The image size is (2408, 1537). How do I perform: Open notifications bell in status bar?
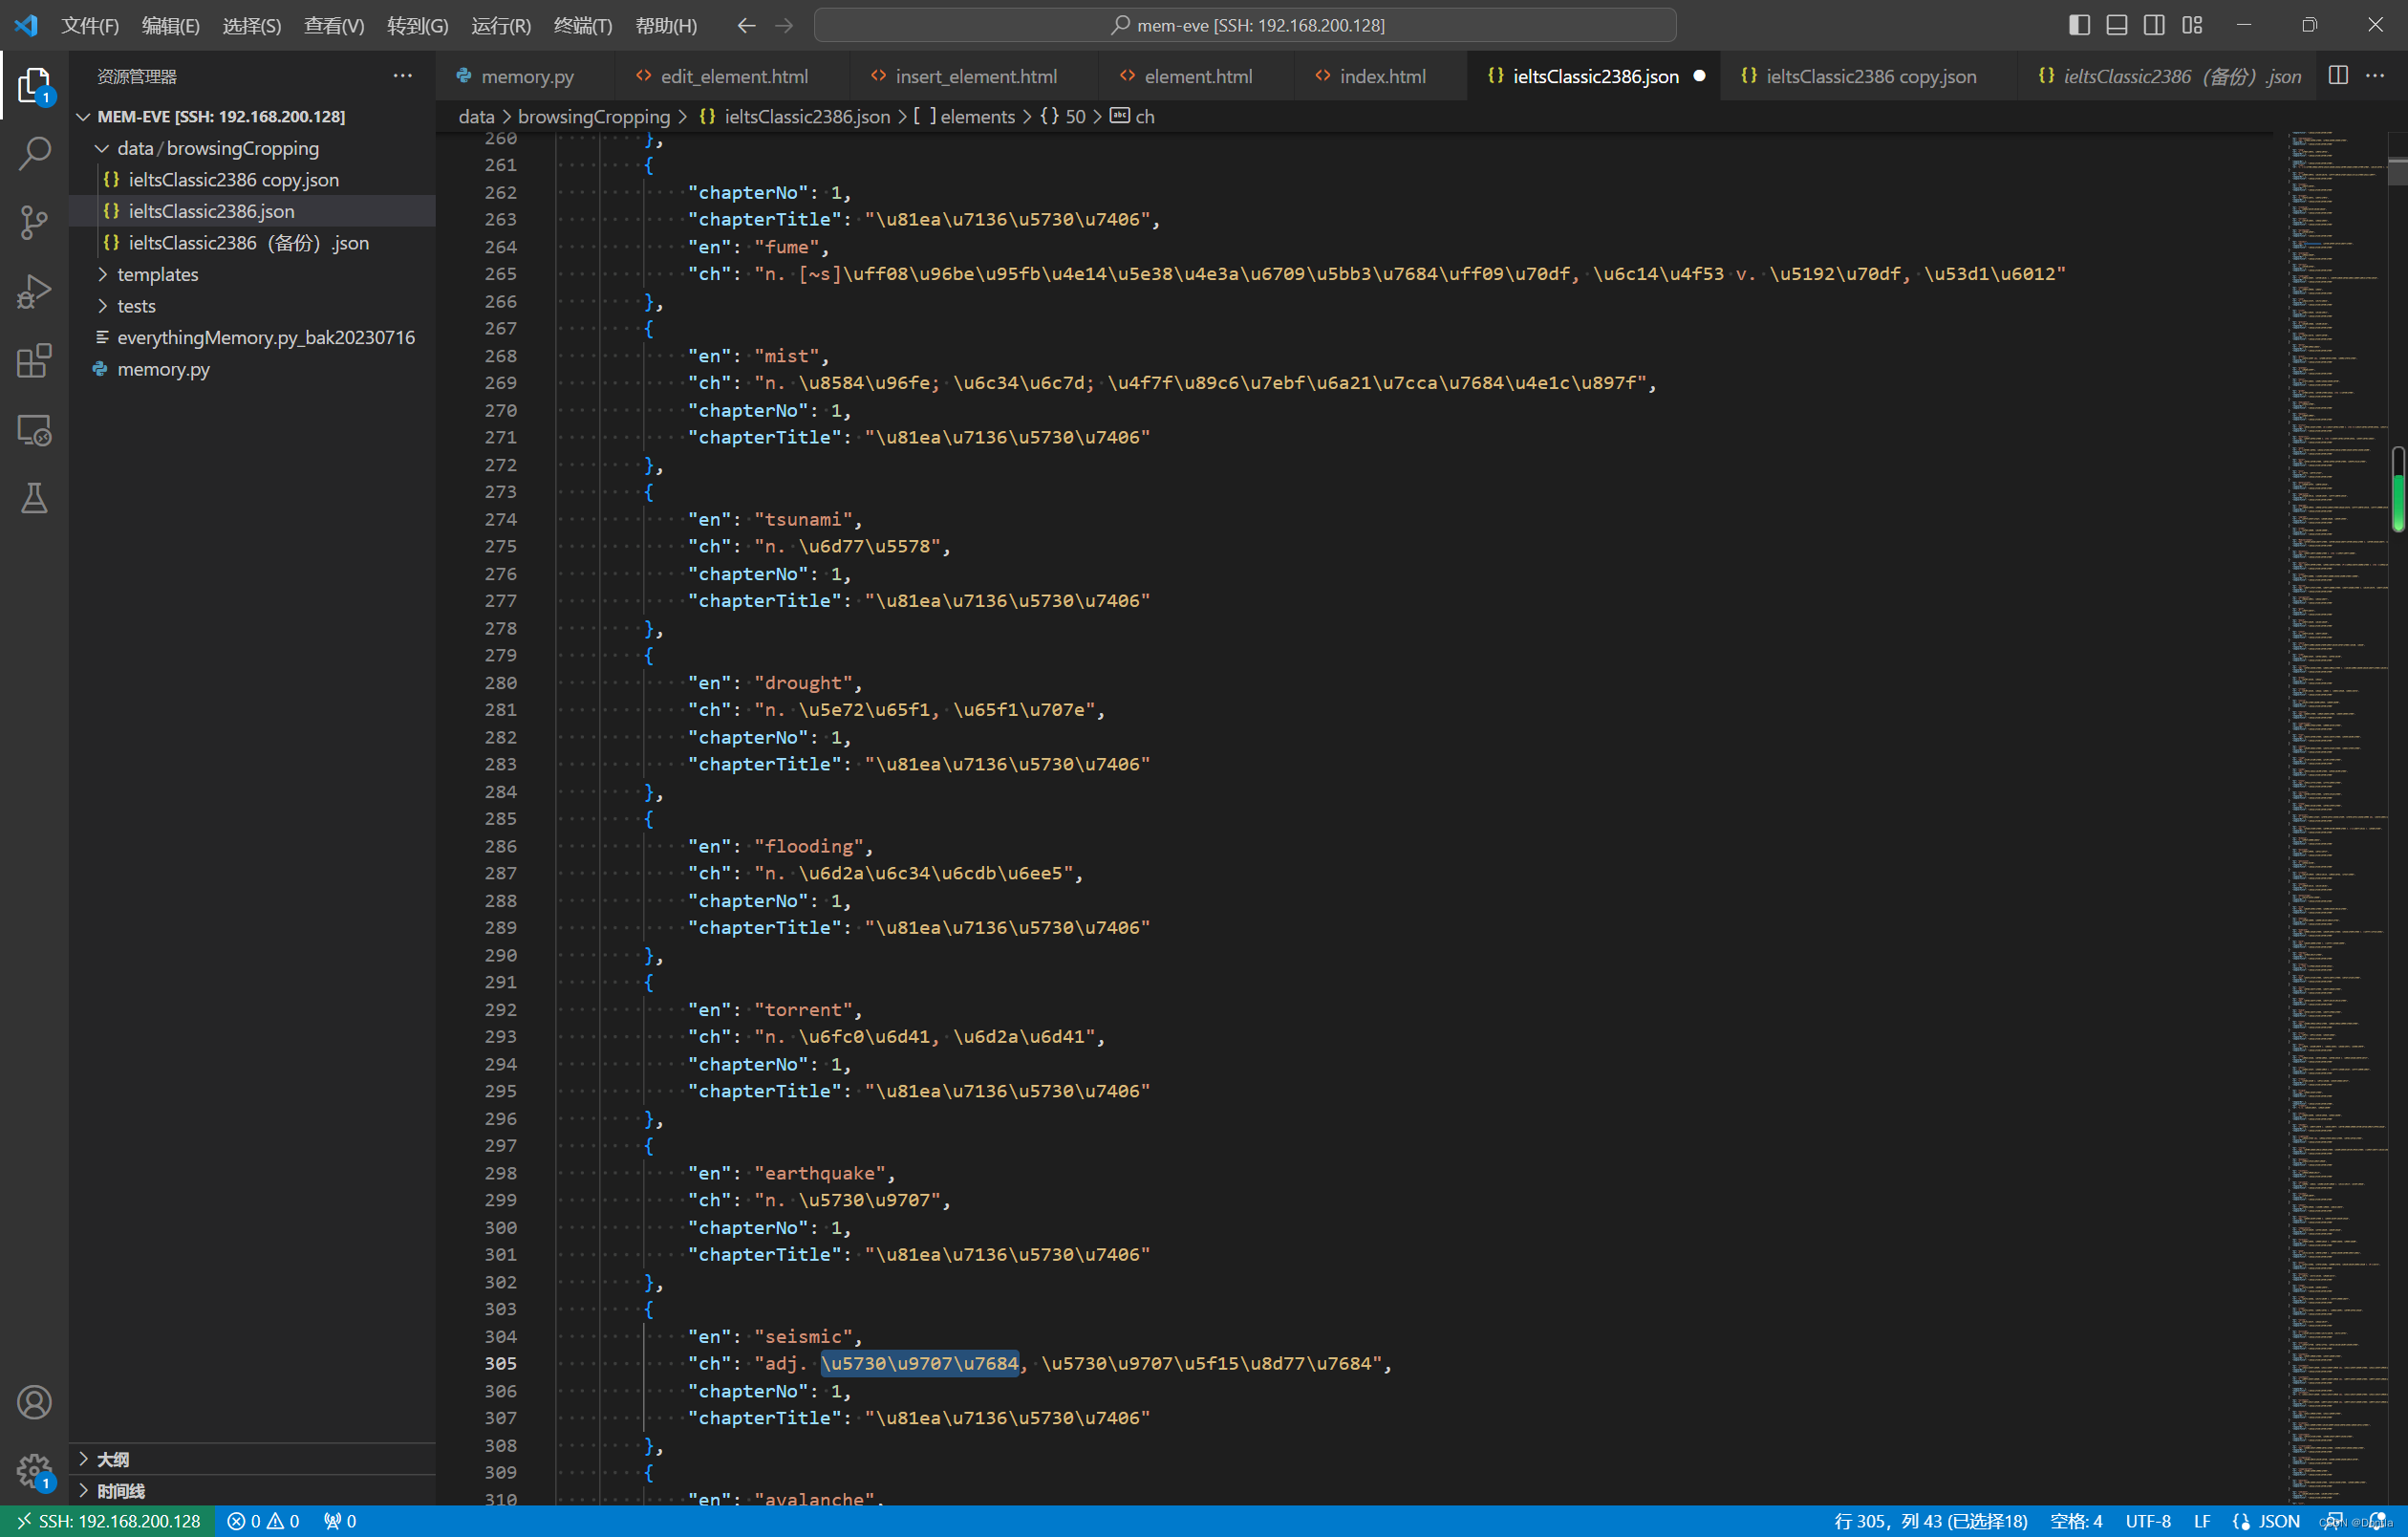coord(2378,1521)
